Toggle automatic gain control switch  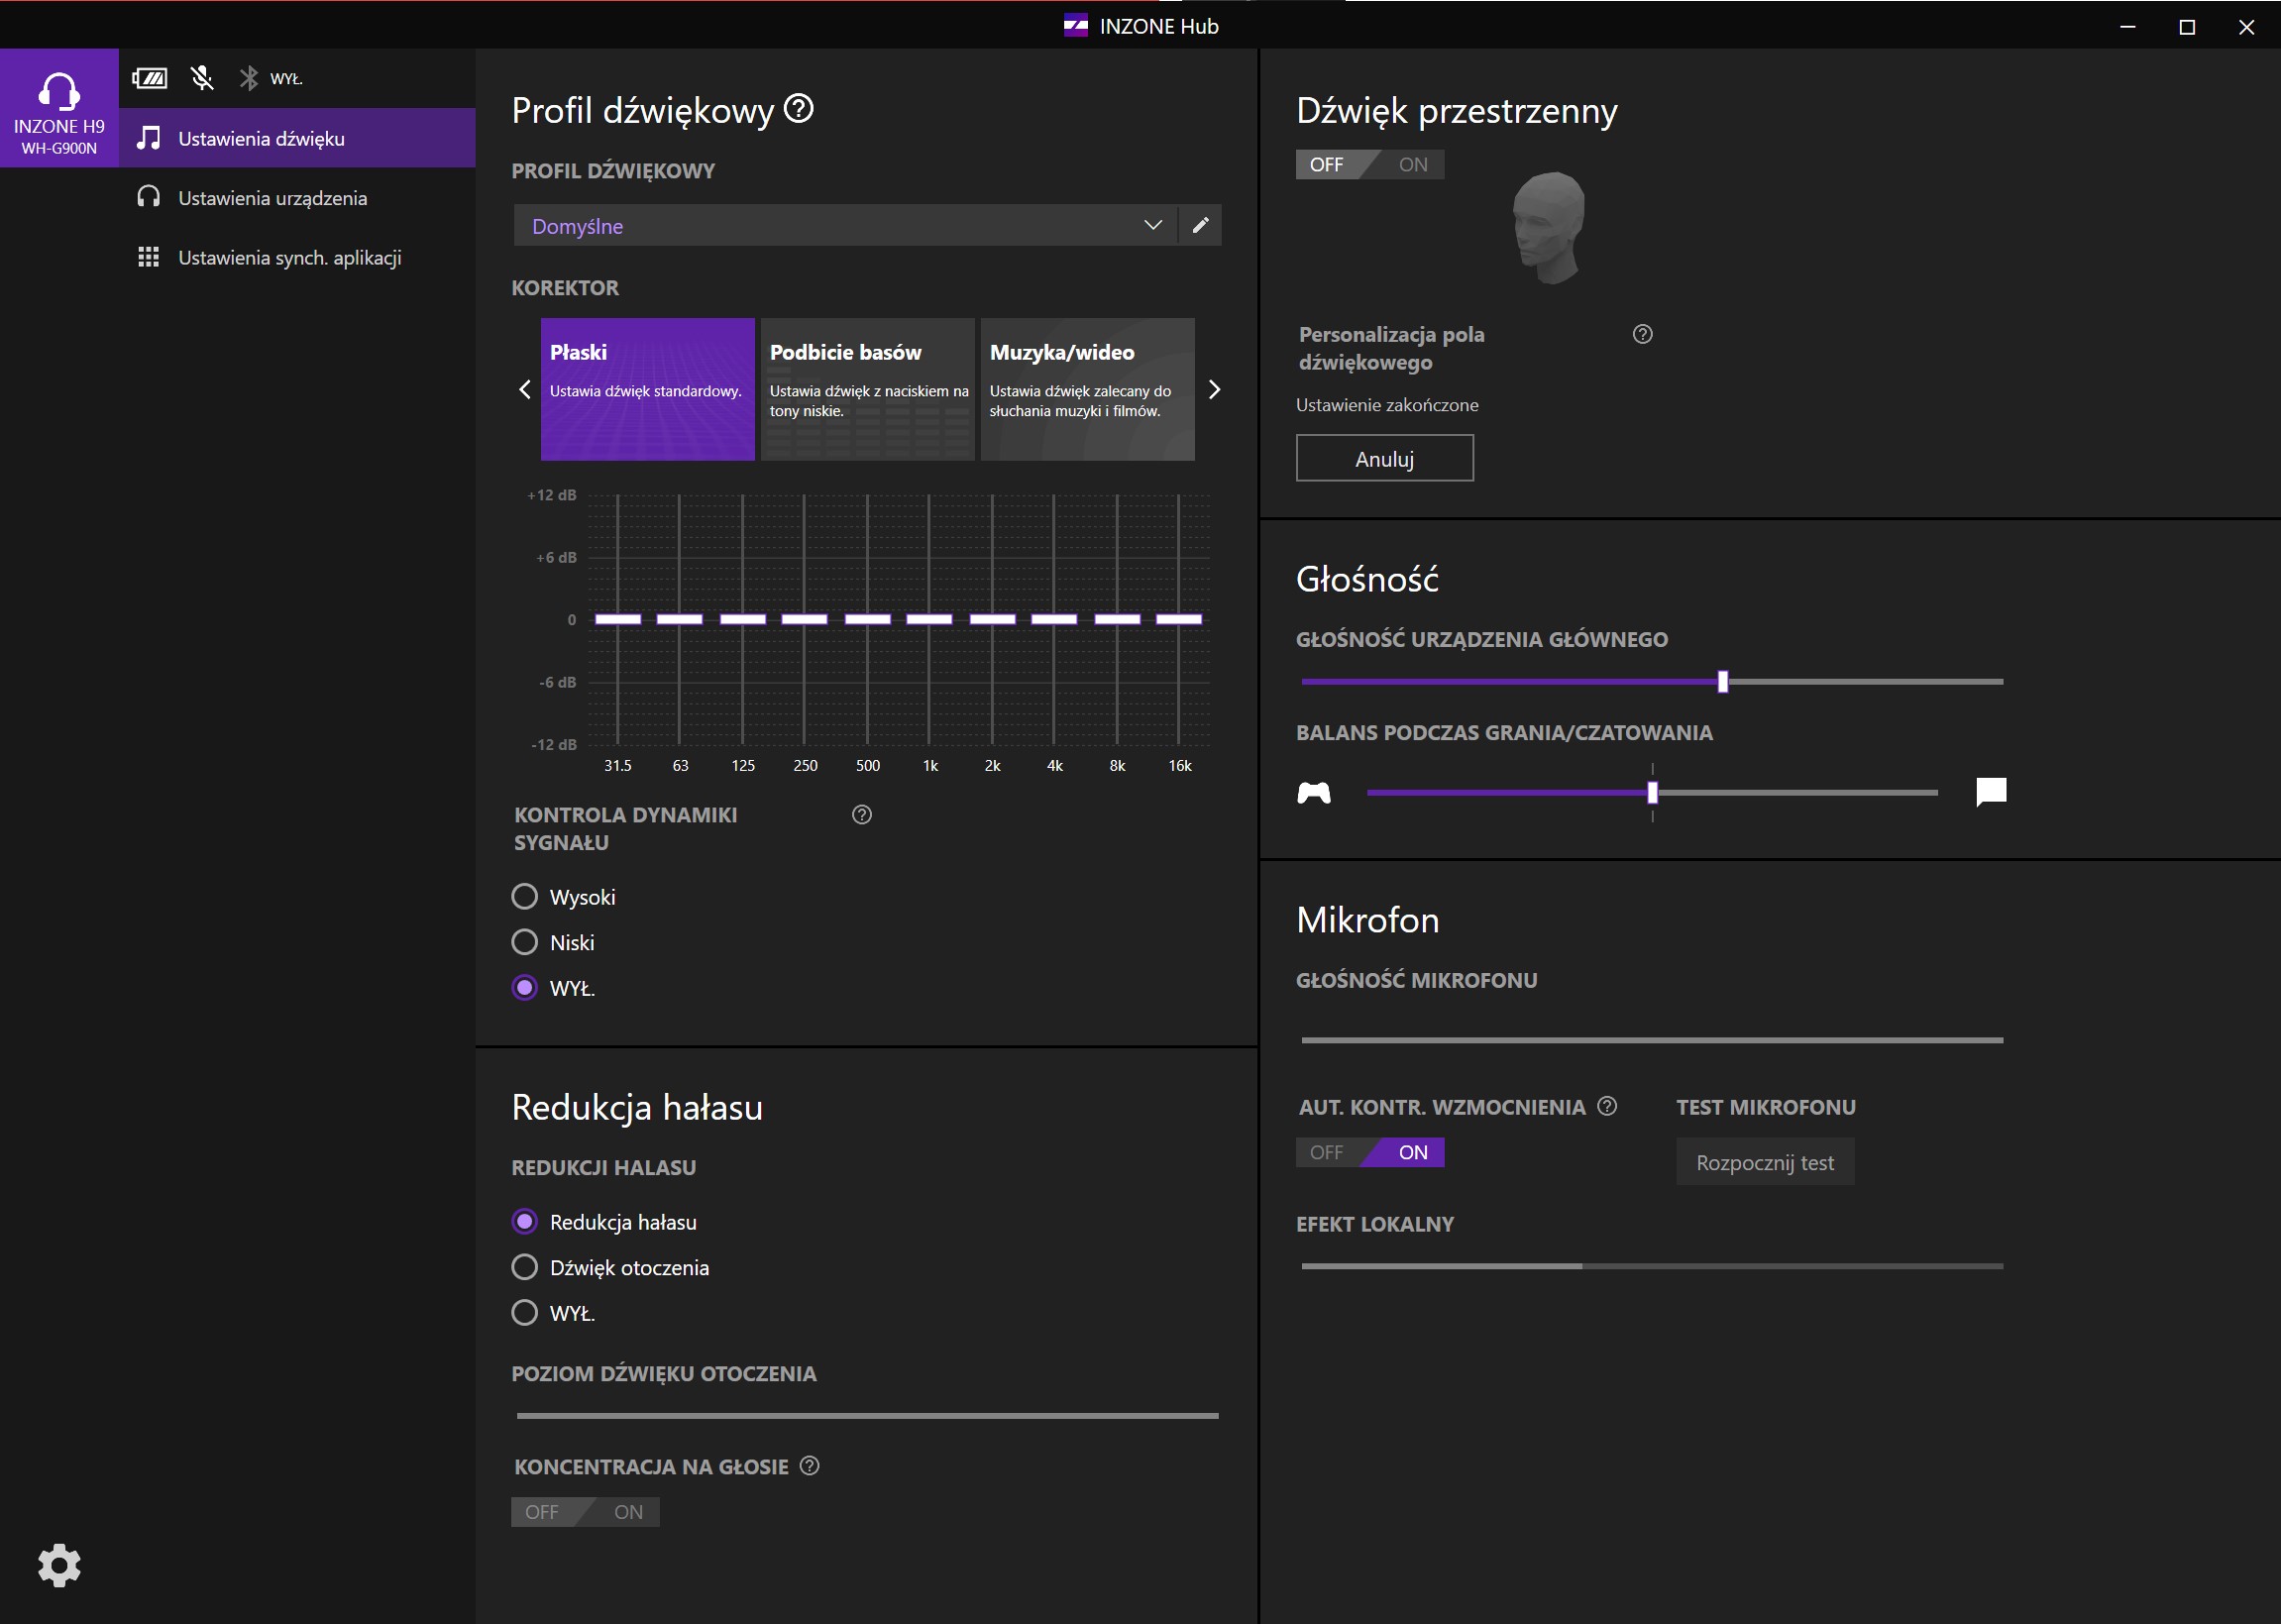click(x=1369, y=1152)
